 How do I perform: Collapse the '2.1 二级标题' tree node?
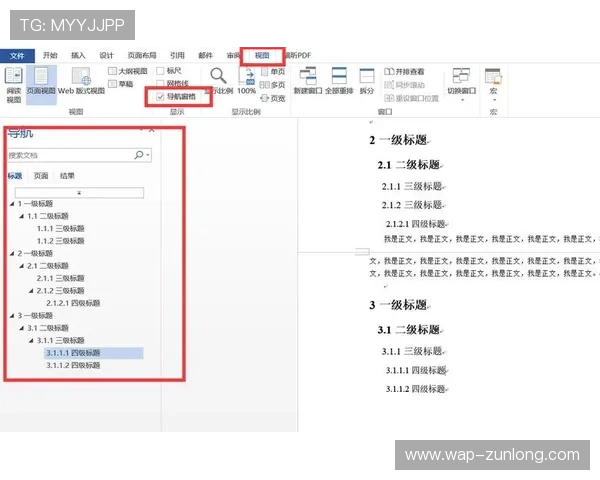(21, 266)
